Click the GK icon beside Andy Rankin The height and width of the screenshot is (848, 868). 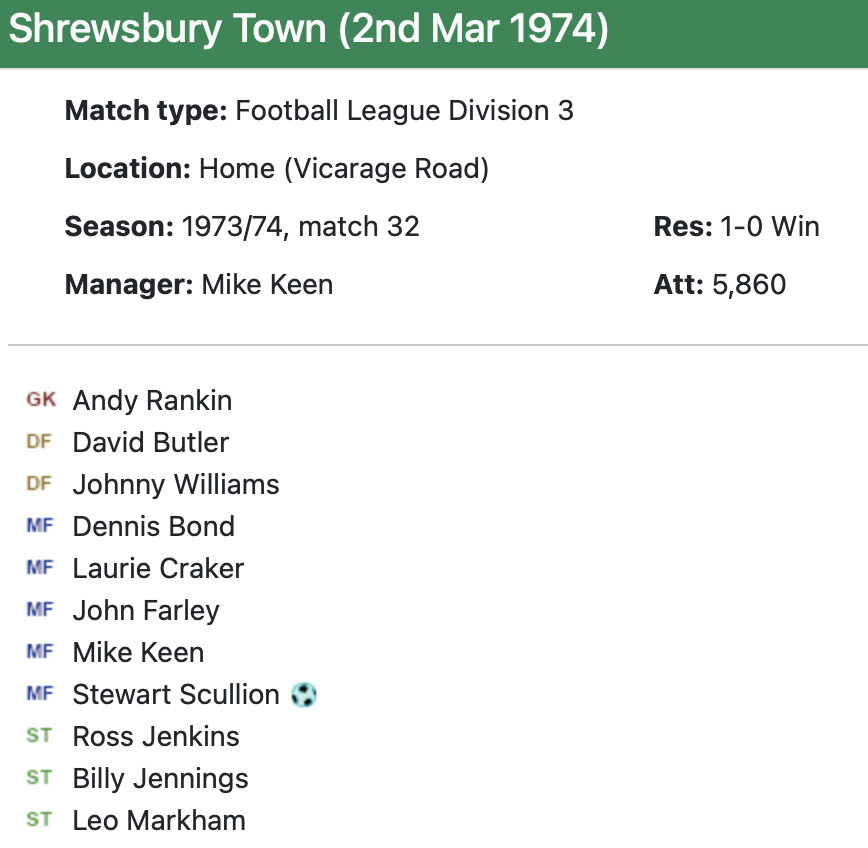click(41, 400)
